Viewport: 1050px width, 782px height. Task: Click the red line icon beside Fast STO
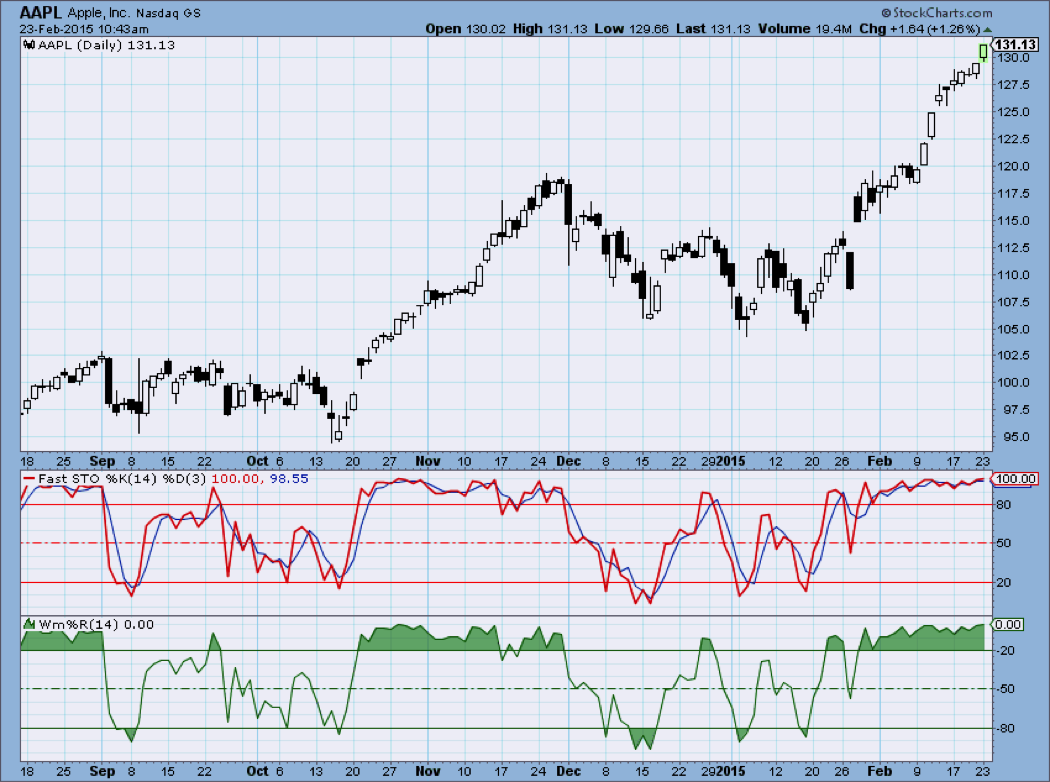pyautogui.click(x=29, y=479)
